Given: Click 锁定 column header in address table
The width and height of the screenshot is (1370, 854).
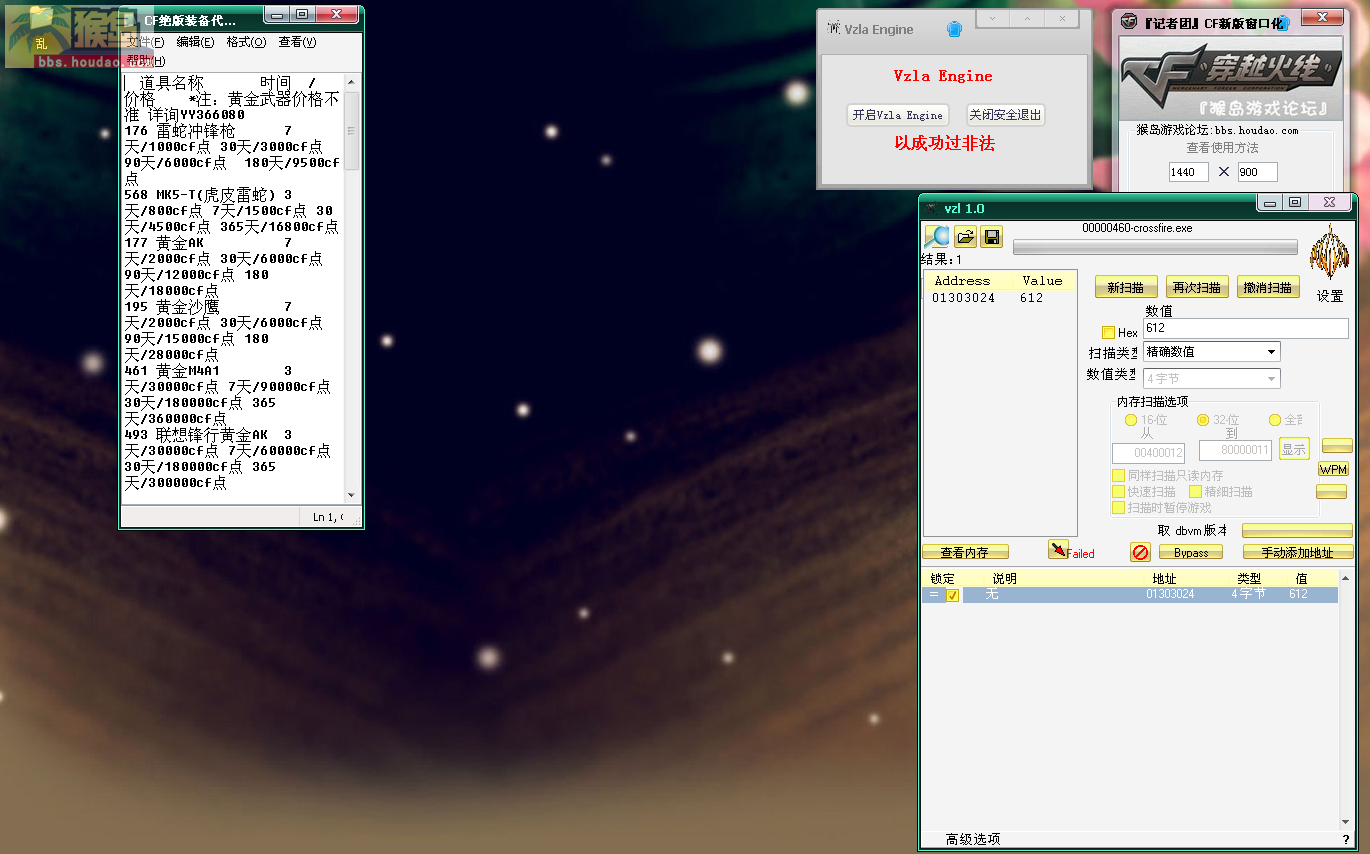Looking at the screenshot, I should [x=942, y=579].
